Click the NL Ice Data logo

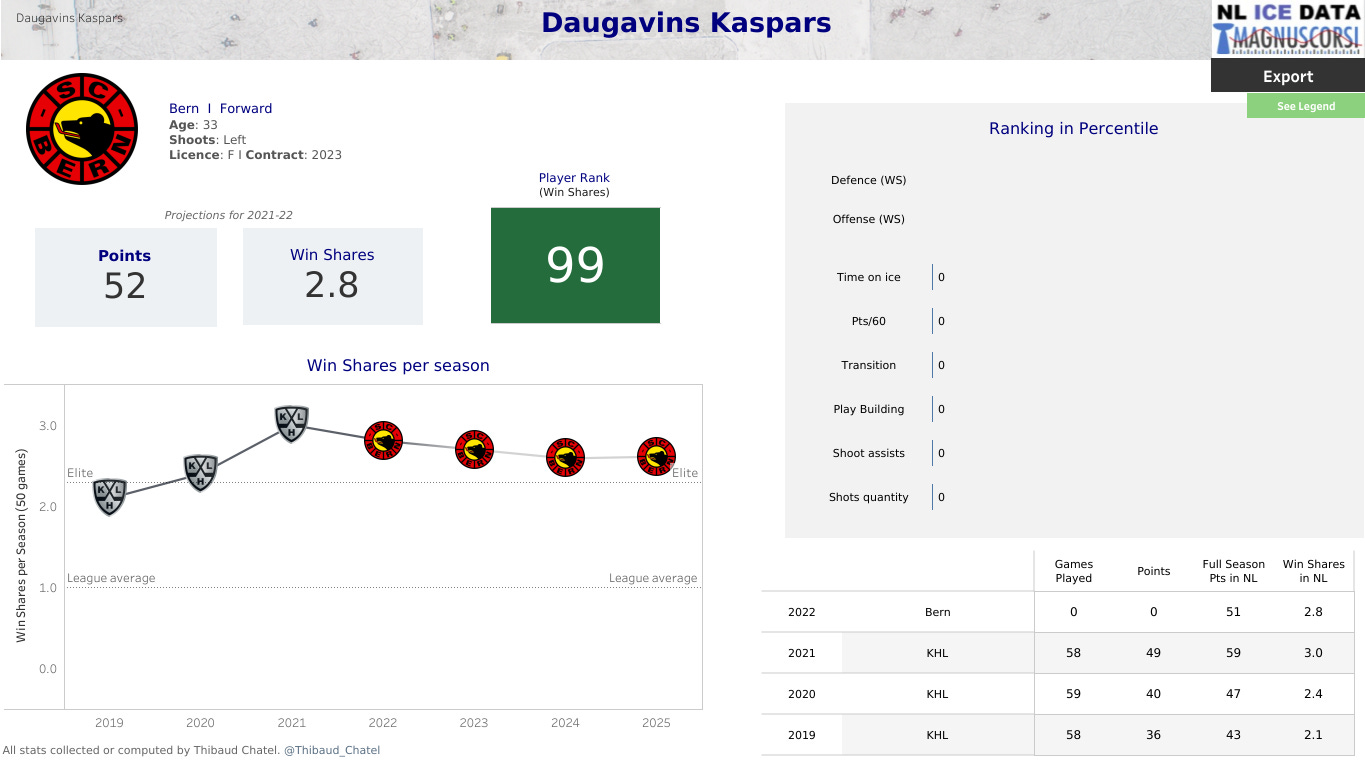pos(1287,29)
